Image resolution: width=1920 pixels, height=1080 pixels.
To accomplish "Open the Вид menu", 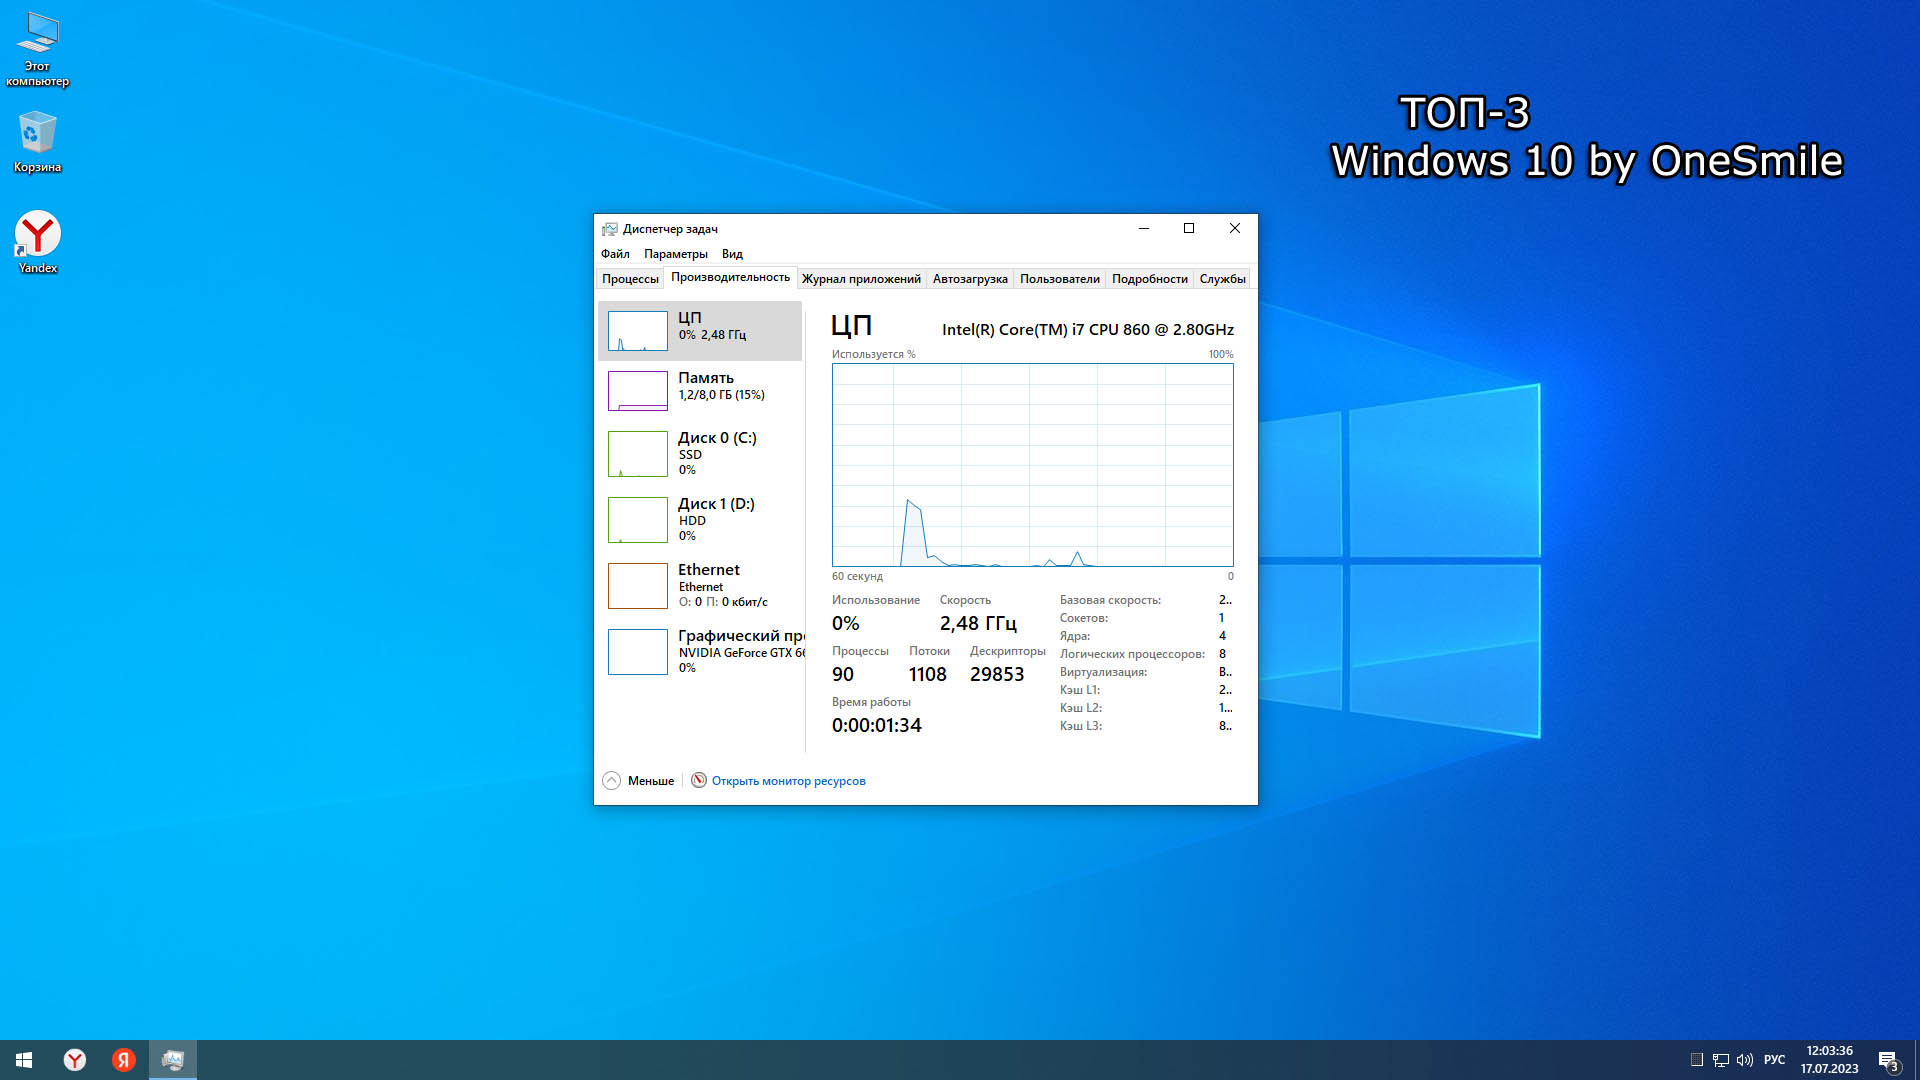I will coord(732,254).
